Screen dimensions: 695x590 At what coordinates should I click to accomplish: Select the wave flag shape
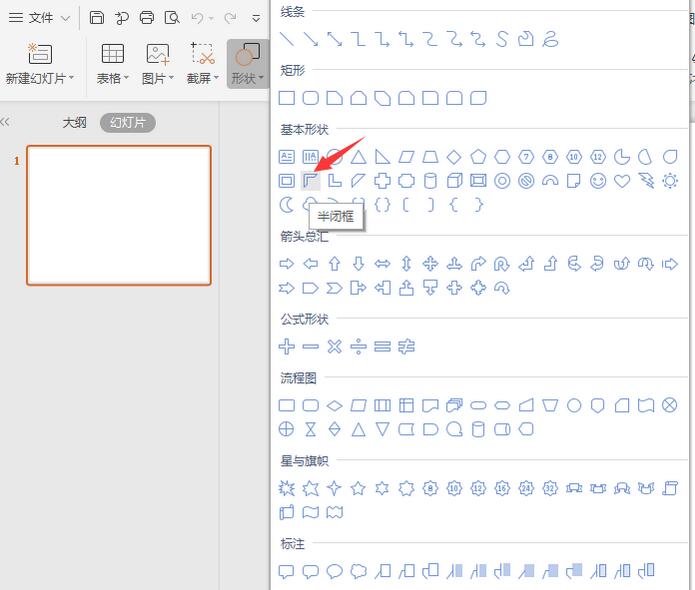310,512
